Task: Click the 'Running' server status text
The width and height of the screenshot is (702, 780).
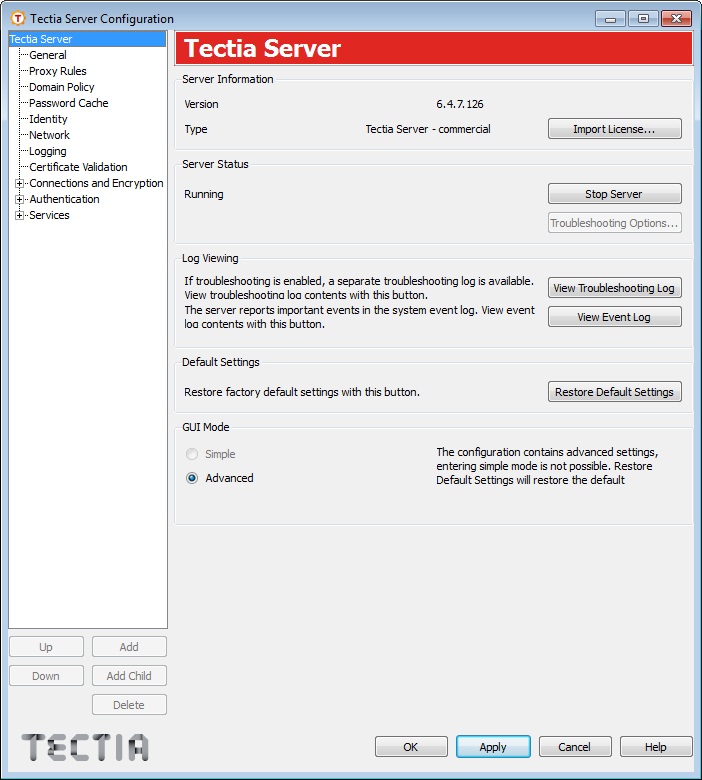Action: (x=203, y=194)
